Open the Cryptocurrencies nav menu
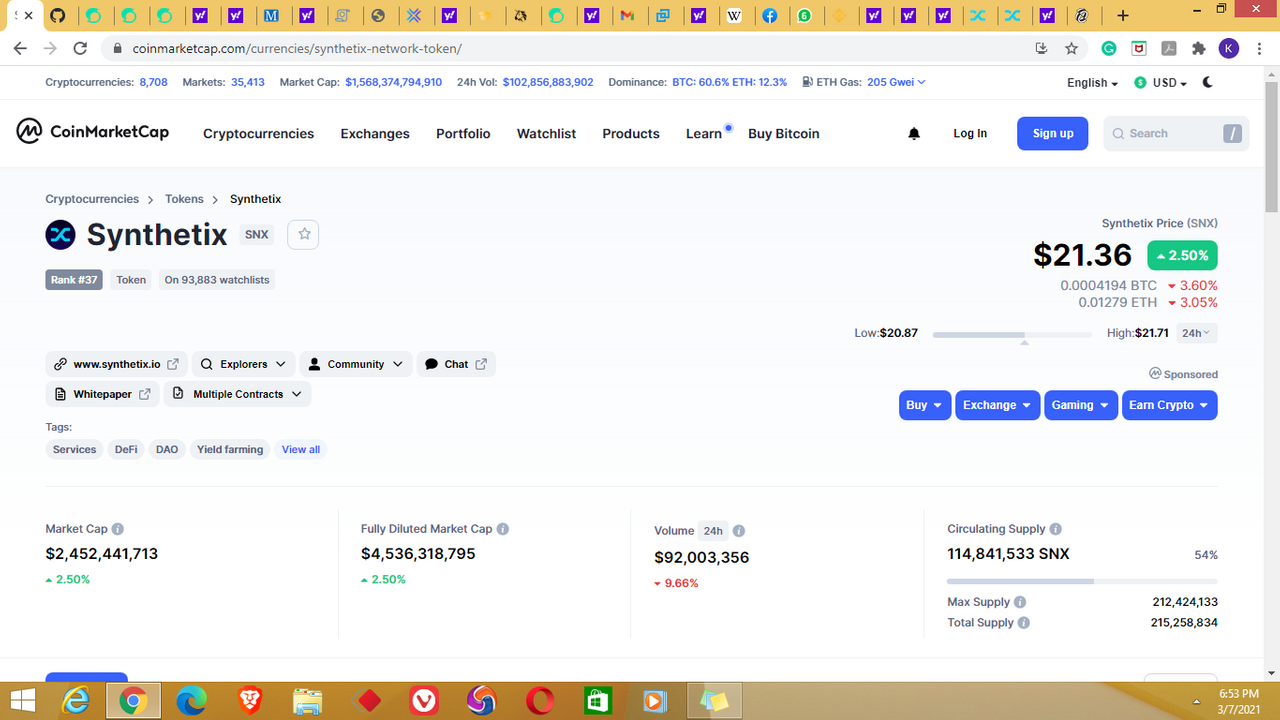 258,133
